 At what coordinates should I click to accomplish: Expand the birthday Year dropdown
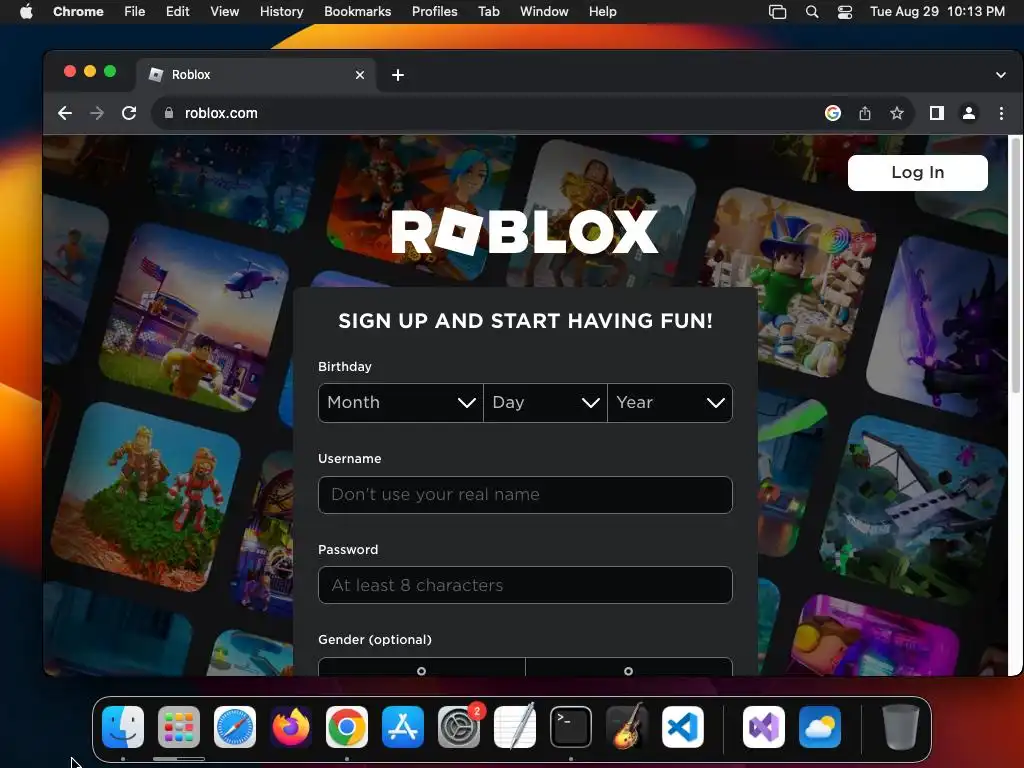670,402
